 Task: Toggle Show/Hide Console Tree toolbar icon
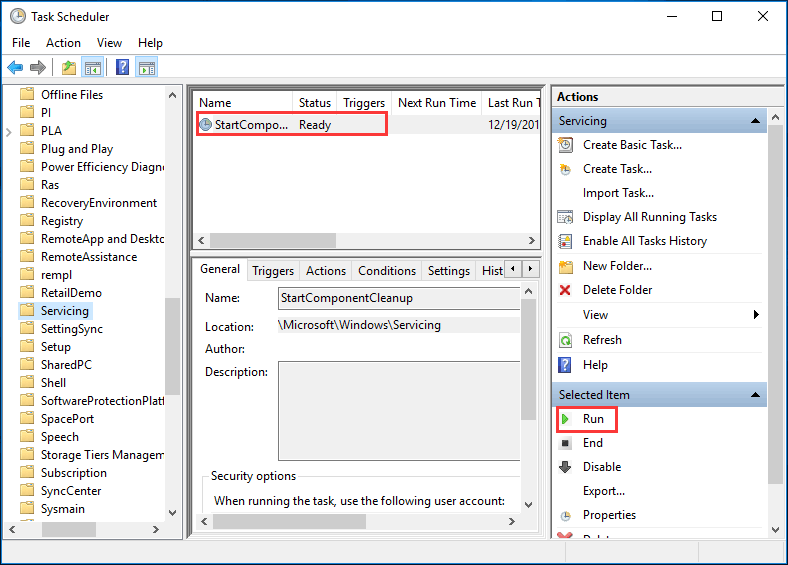[93, 67]
